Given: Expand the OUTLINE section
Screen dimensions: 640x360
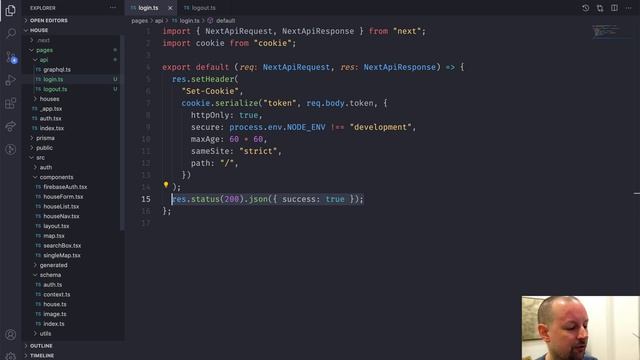Looking at the screenshot, I should pos(41,346).
